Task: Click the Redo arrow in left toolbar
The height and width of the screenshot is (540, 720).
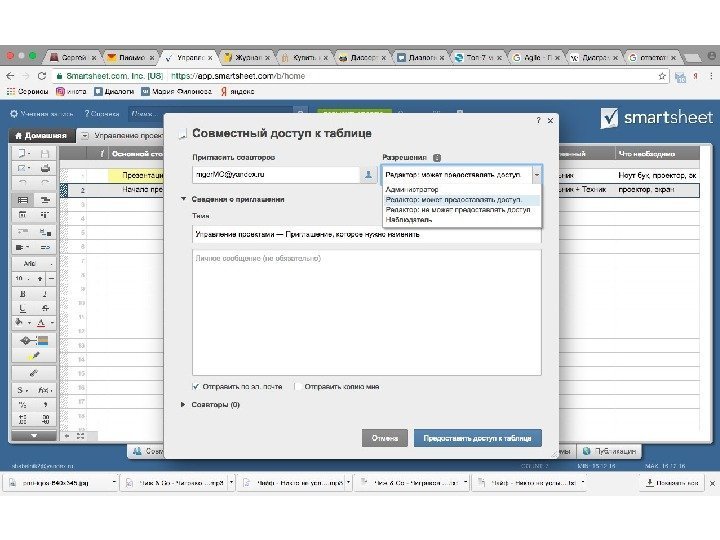Action: 45,183
